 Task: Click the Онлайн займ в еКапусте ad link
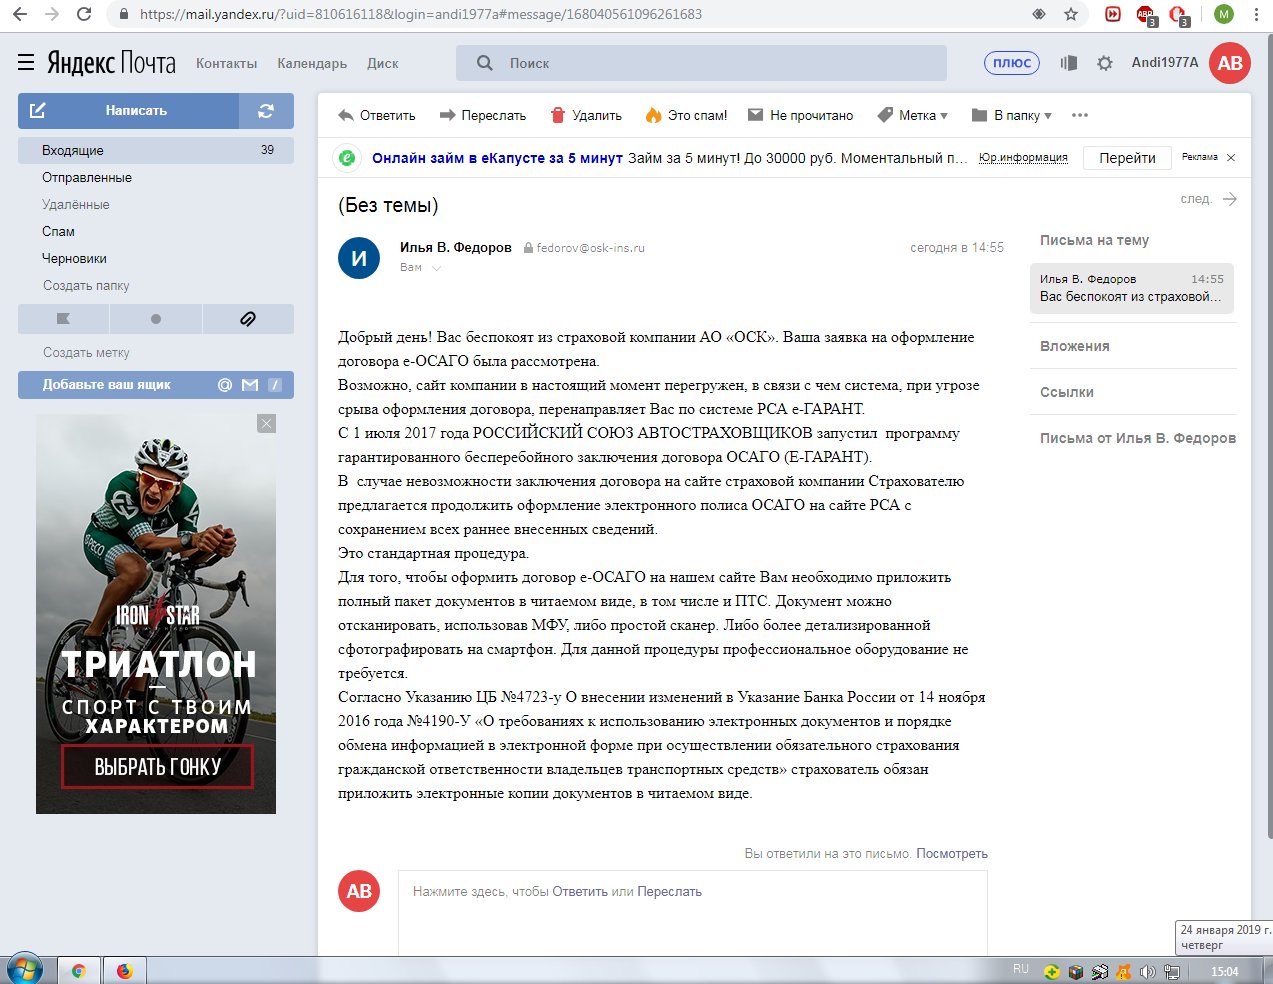coord(497,158)
